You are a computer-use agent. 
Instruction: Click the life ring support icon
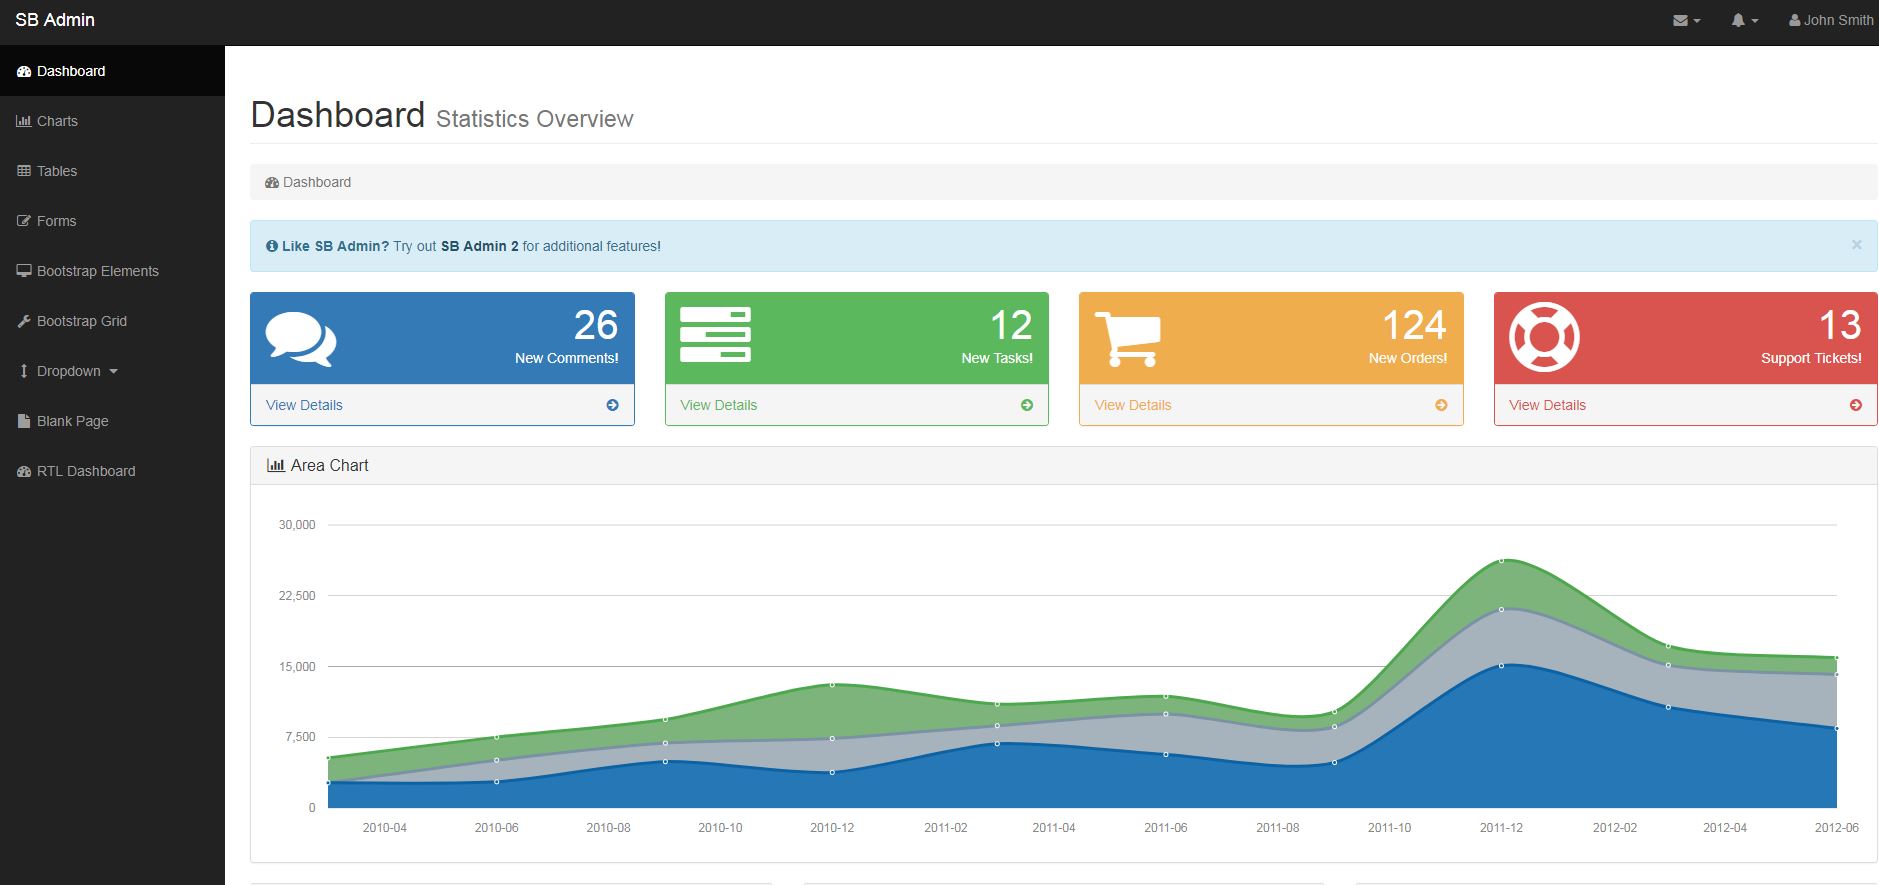pyautogui.click(x=1543, y=337)
